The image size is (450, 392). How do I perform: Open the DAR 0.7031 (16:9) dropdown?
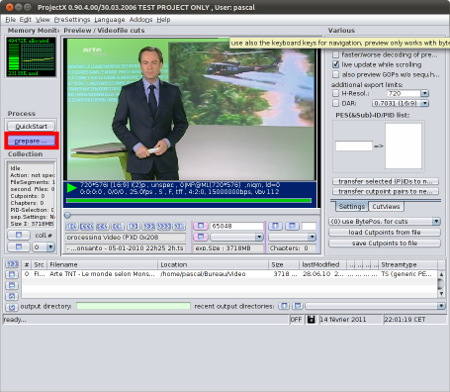[424, 103]
